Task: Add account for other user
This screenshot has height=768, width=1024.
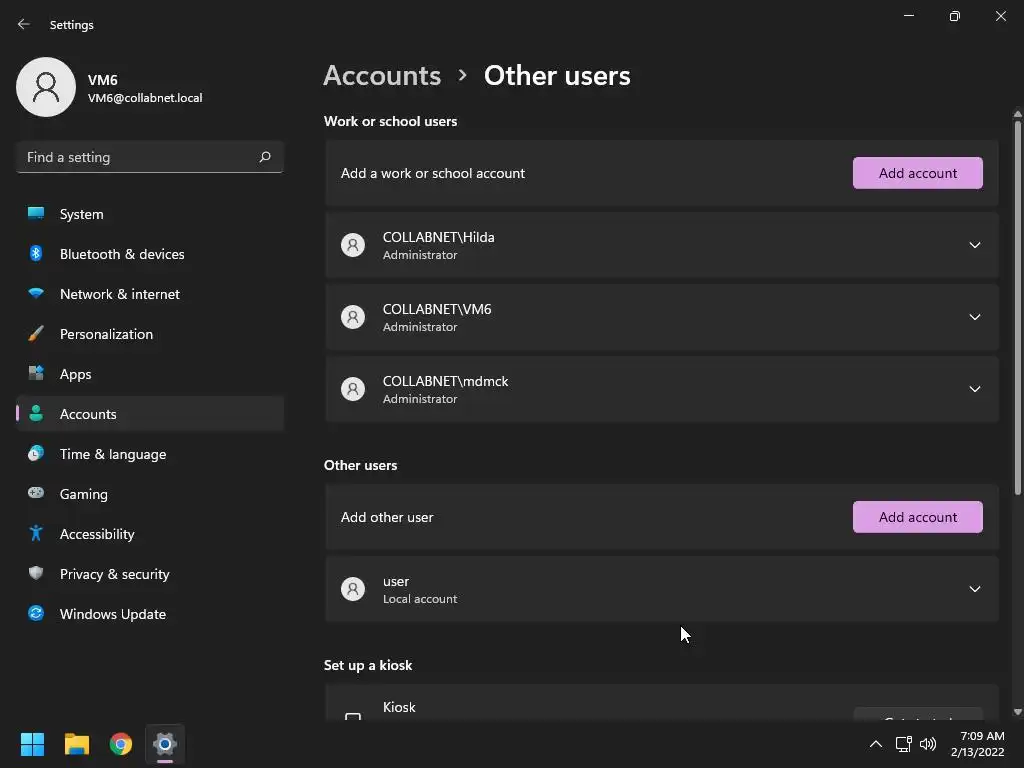Action: [x=917, y=517]
